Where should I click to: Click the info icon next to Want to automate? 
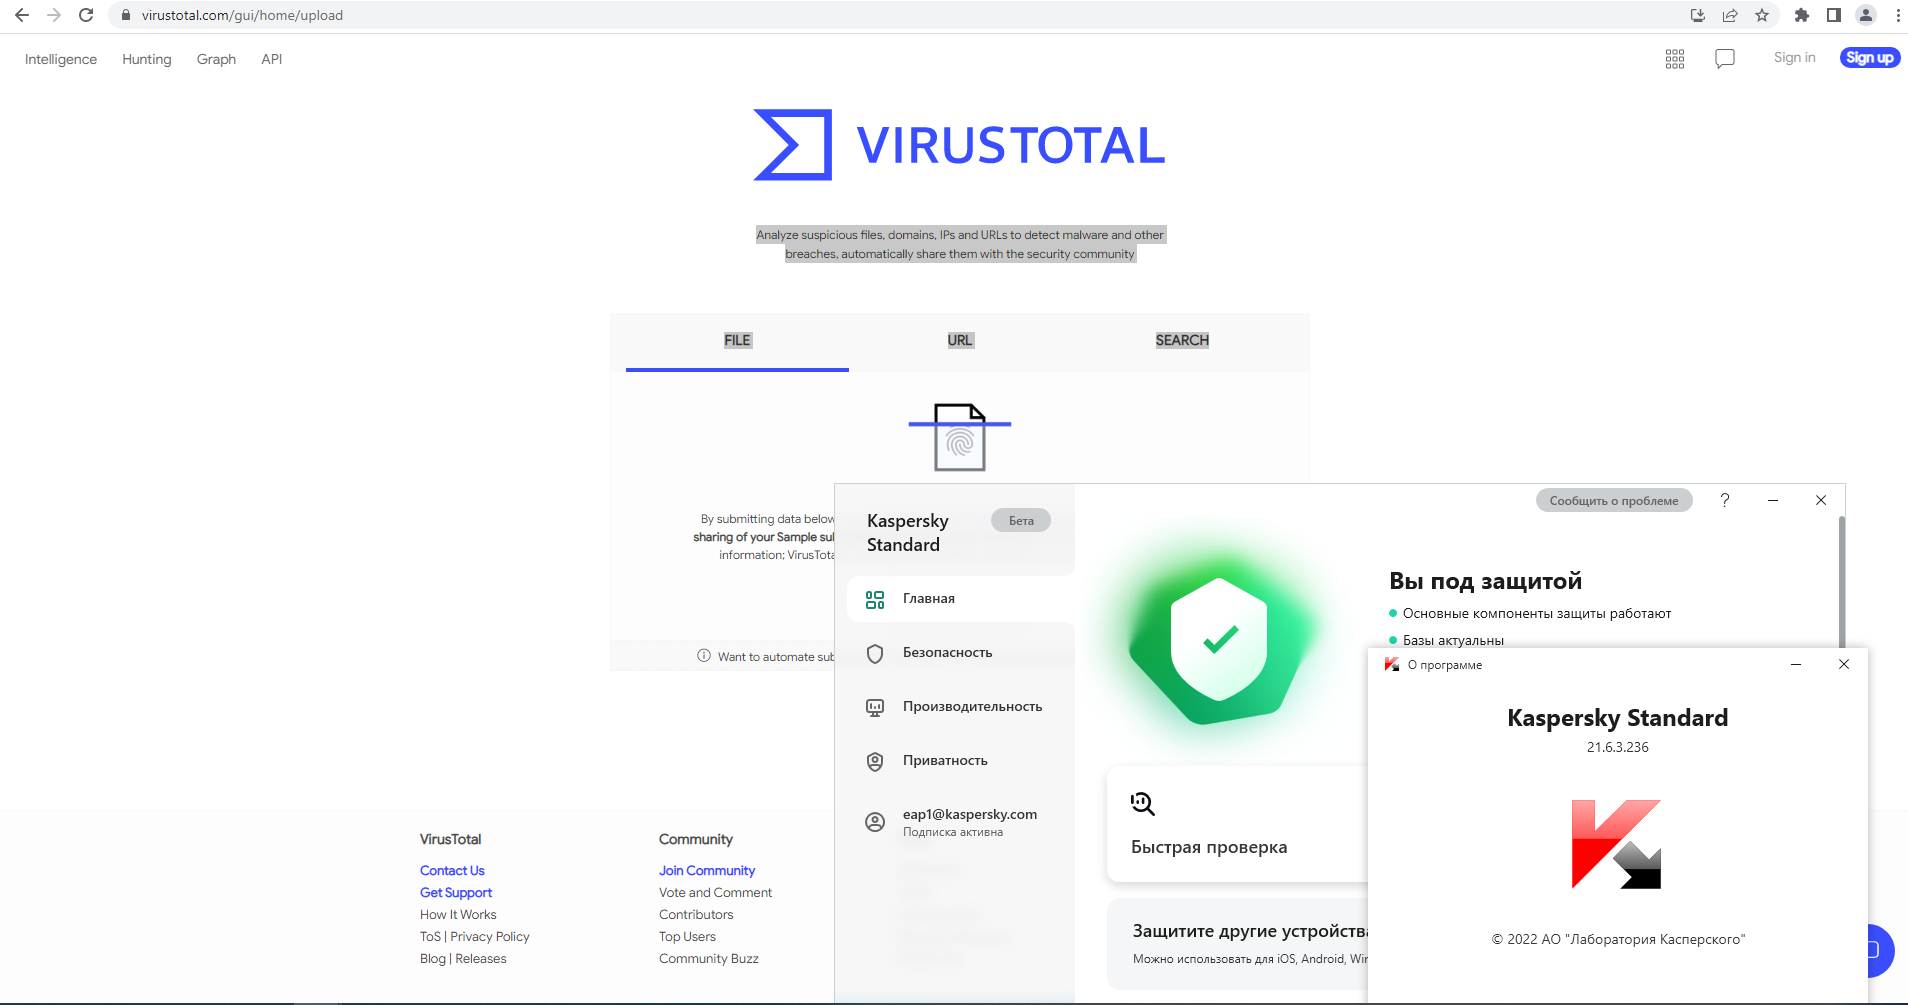[704, 656]
